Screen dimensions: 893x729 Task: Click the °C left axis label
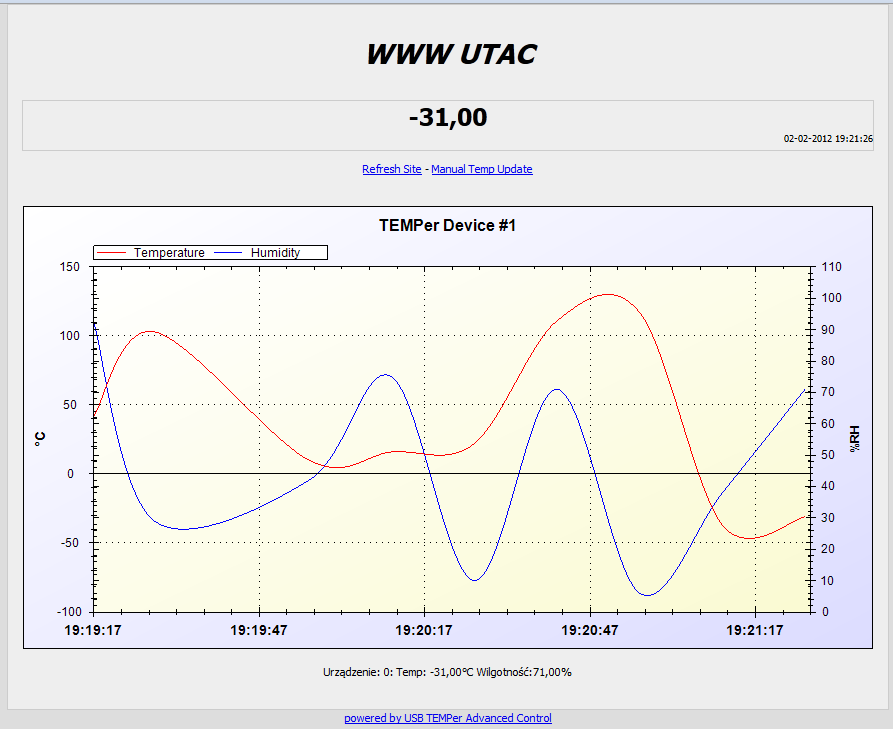(x=40, y=438)
